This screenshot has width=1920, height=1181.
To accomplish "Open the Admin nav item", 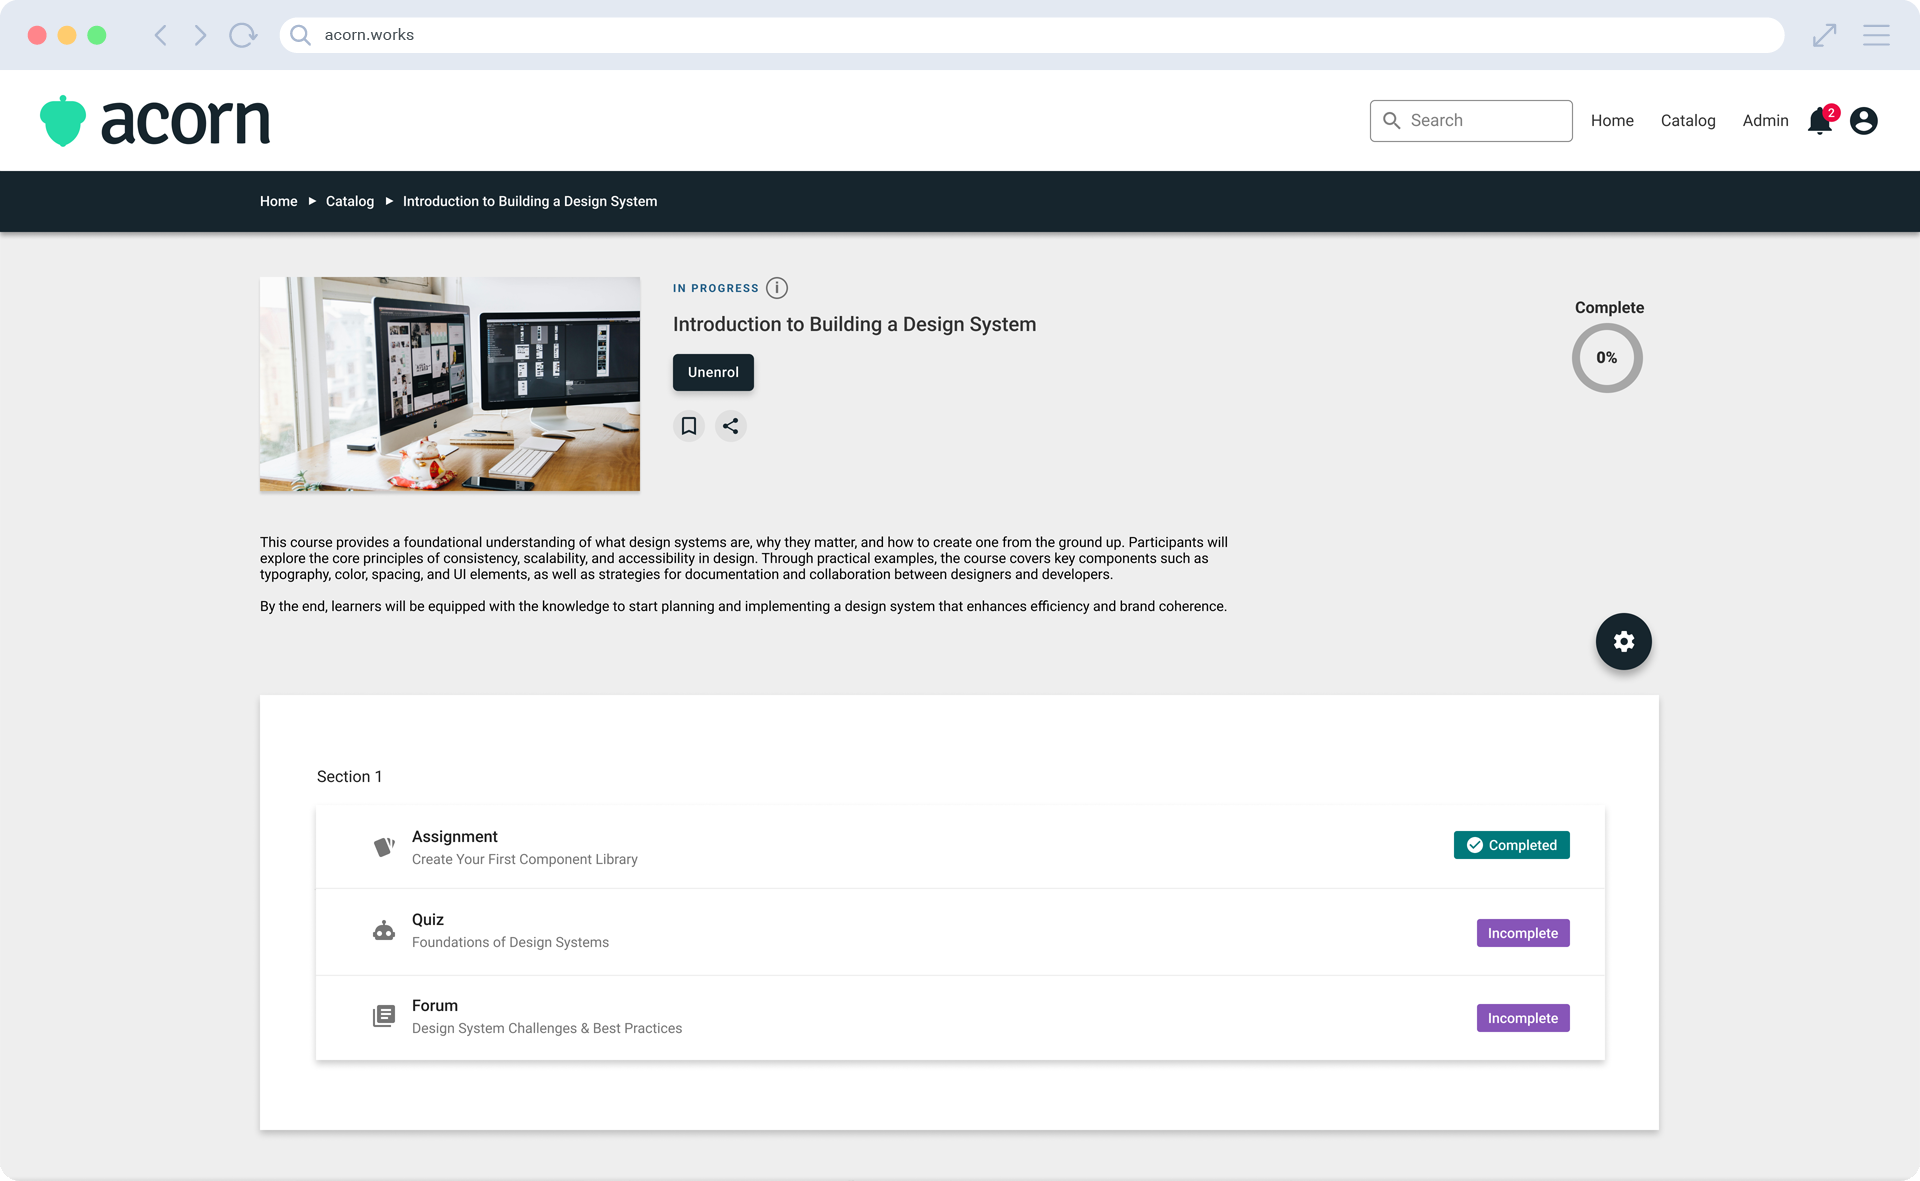I will tap(1765, 121).
